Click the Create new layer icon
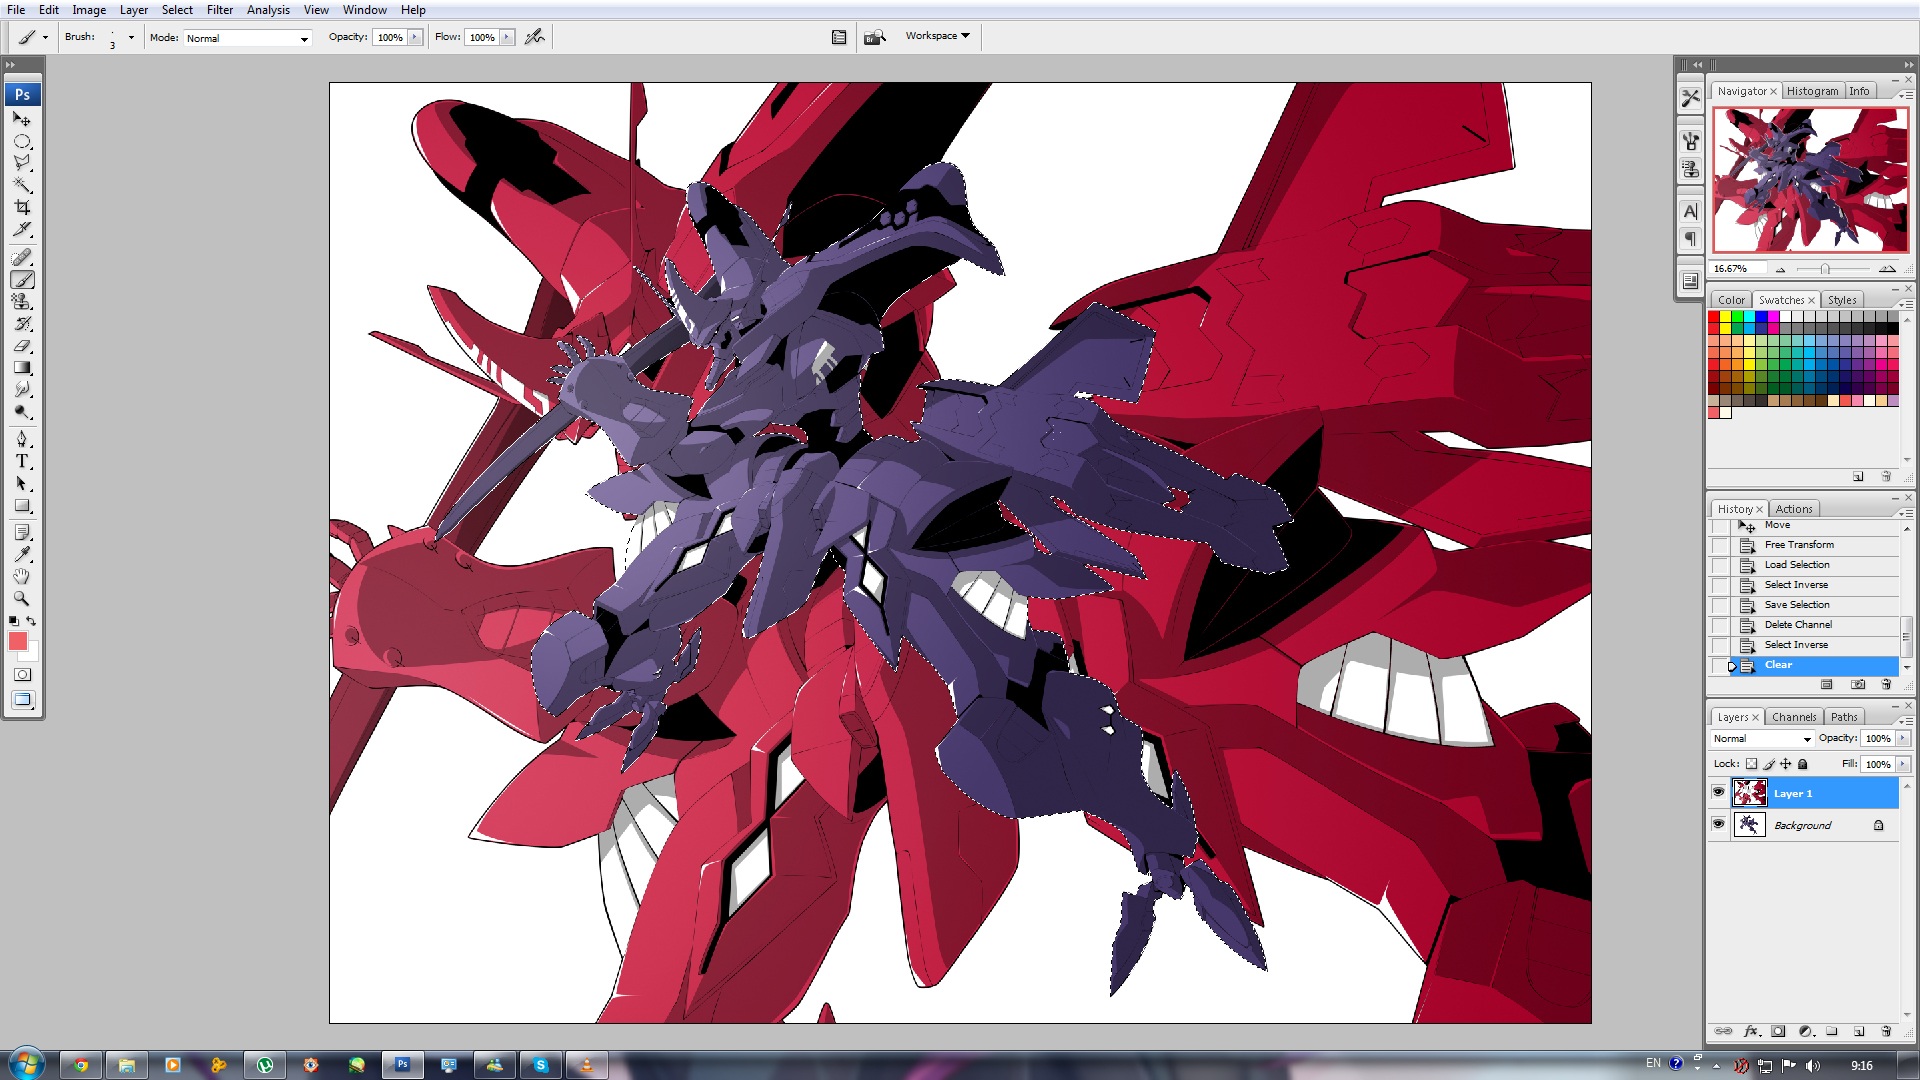The image size is (1920, 1080). tap(1858, 1031)
